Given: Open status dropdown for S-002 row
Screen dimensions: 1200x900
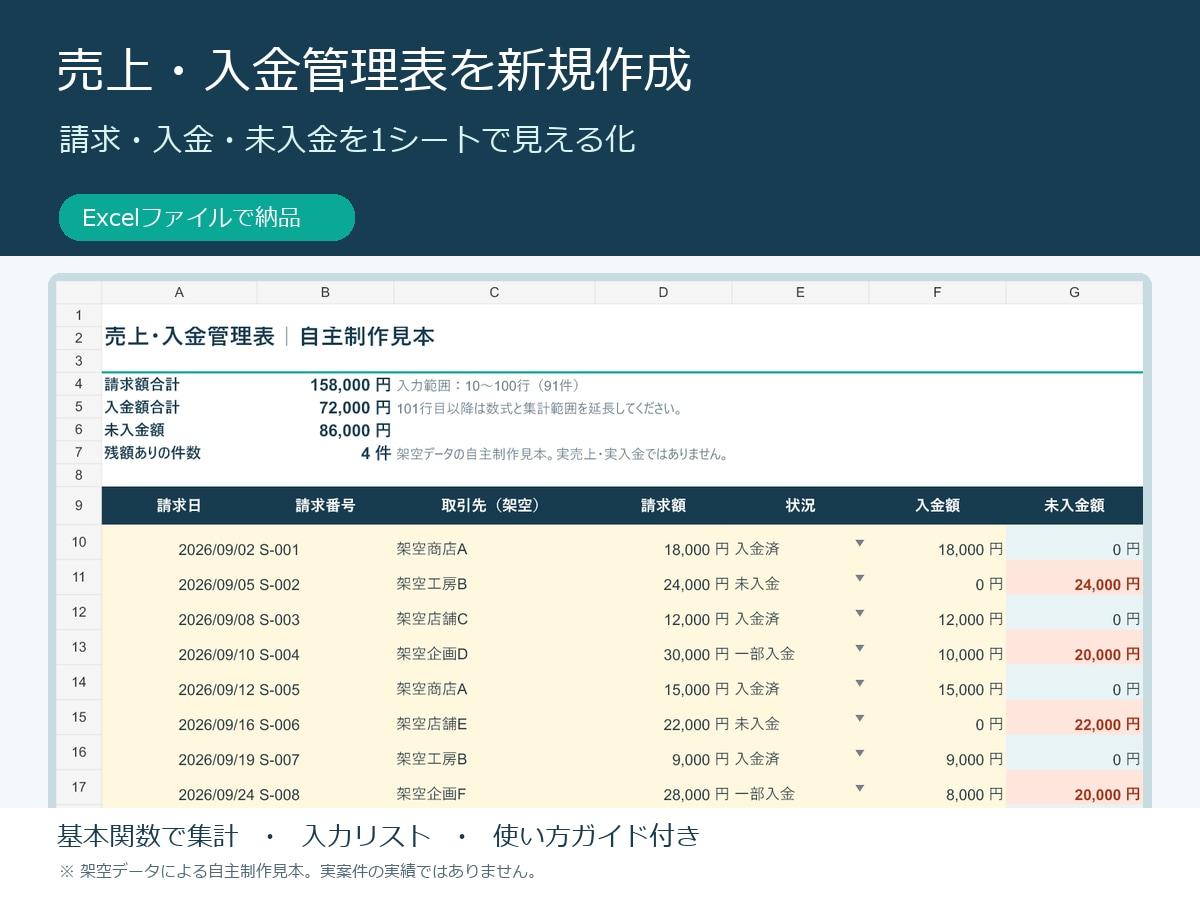Looking at the screenshot, I should [859, 578].
